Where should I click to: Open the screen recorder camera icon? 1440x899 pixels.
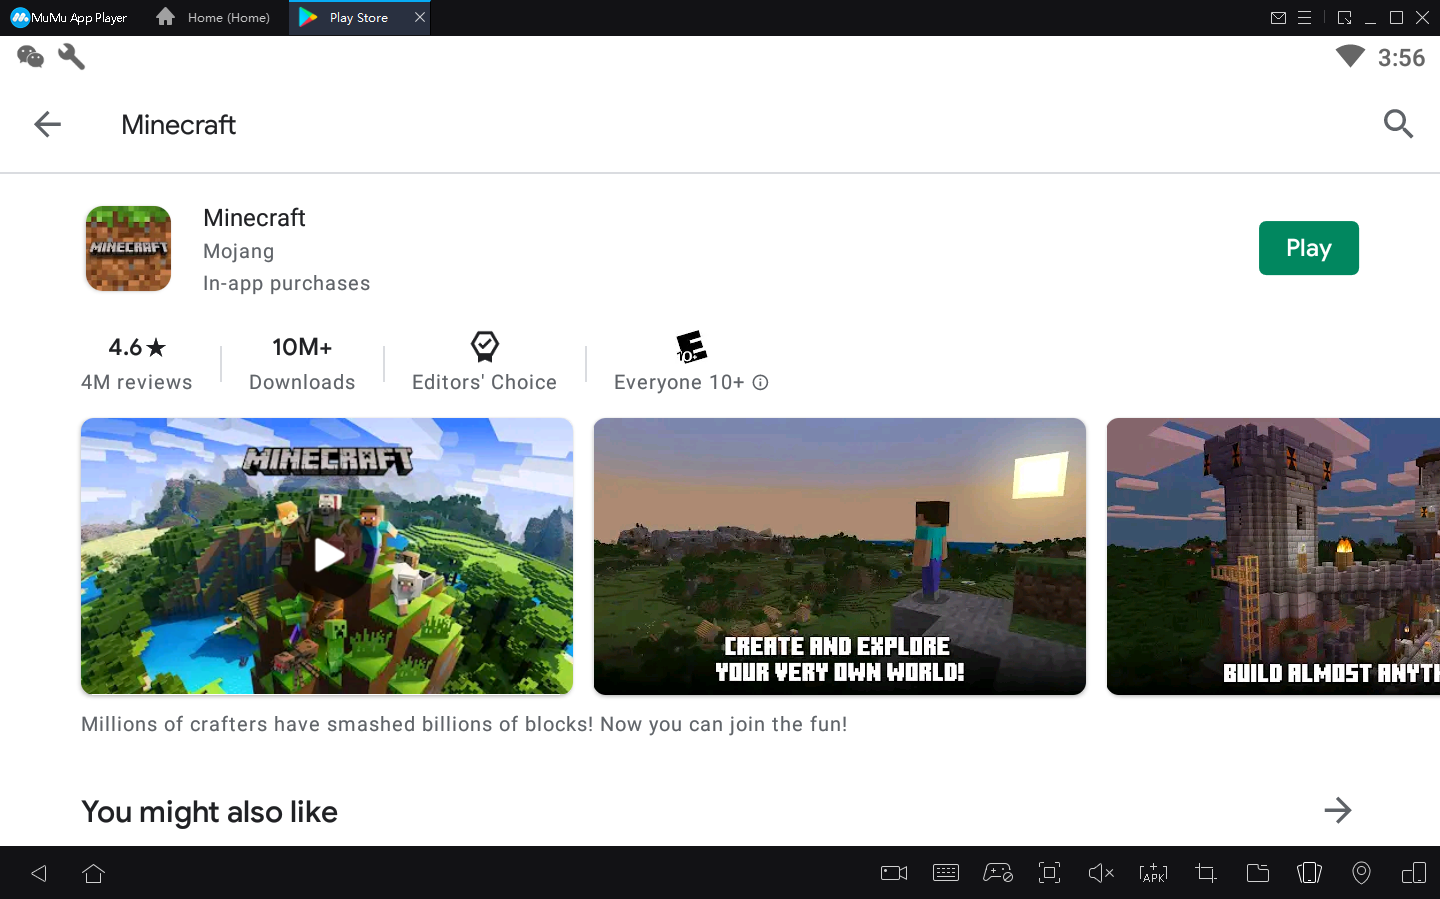894,873
